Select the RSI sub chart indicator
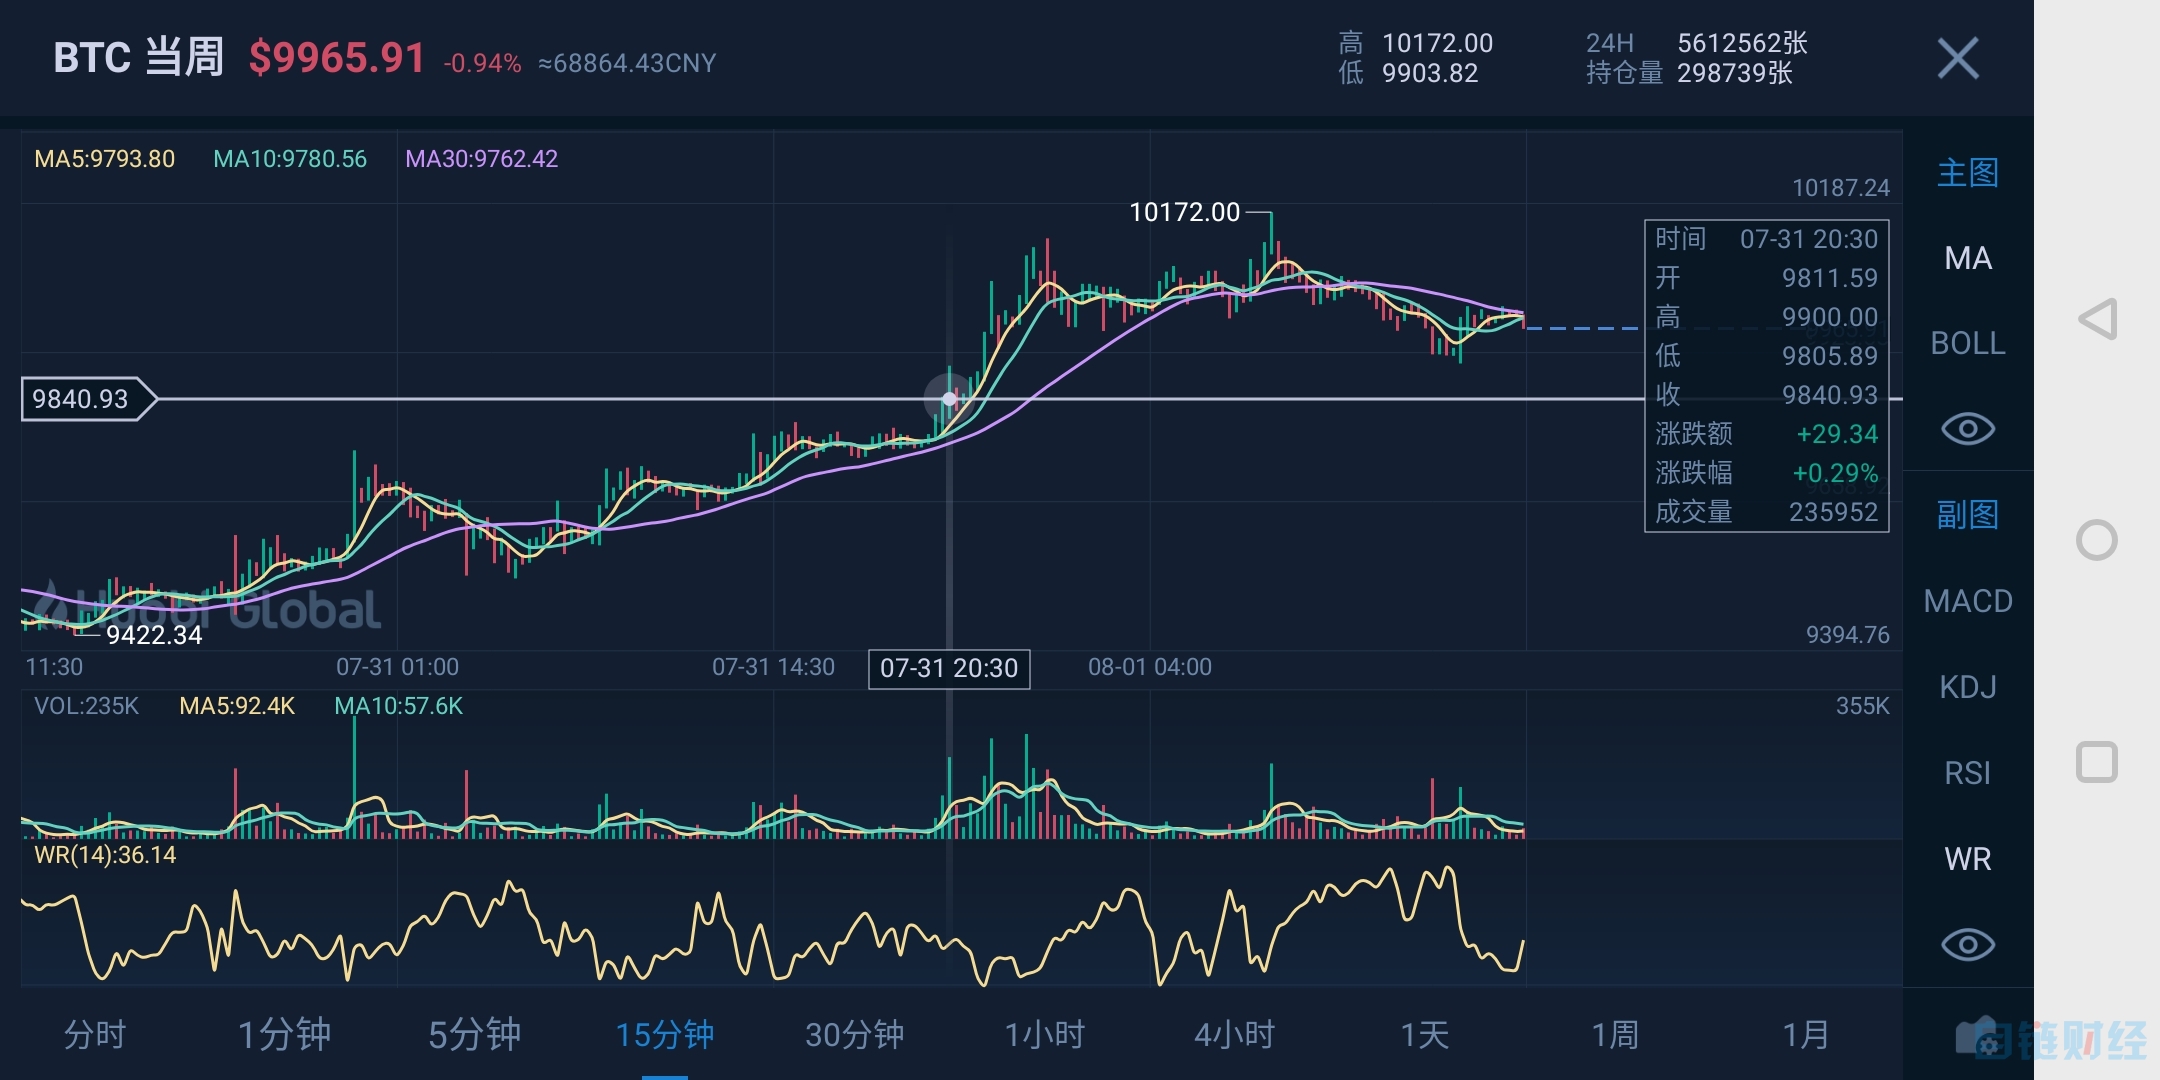 tap(1967, 773)
